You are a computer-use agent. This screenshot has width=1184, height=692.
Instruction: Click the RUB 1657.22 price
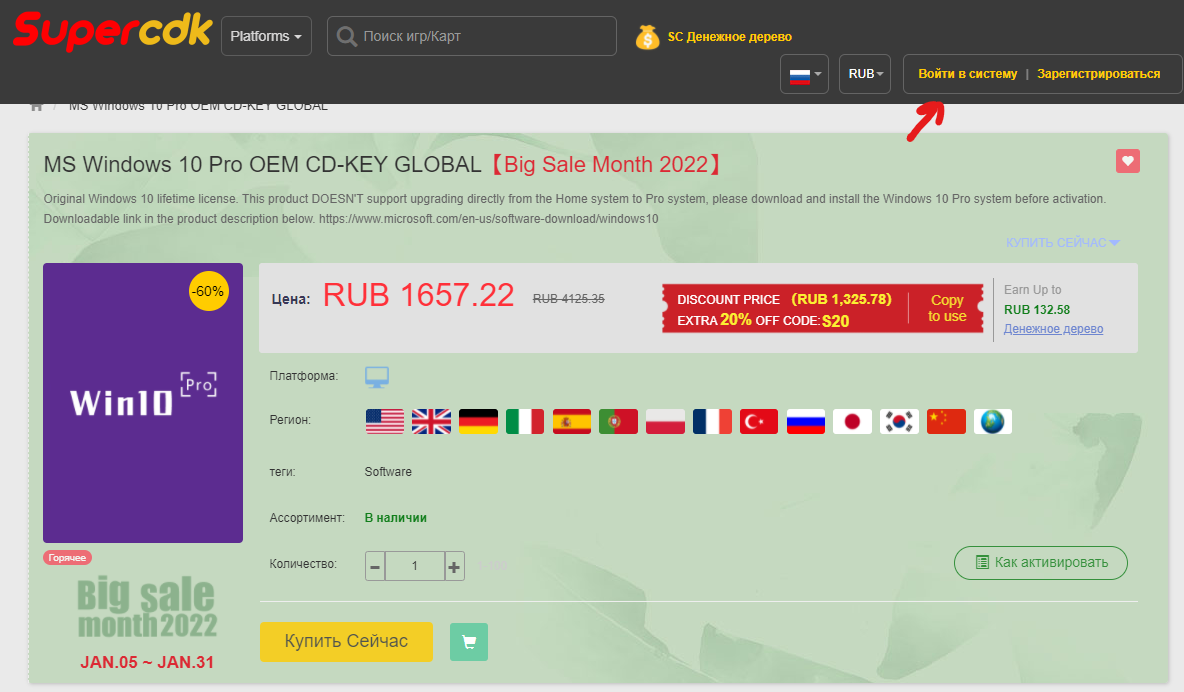(x=418, y=295)
